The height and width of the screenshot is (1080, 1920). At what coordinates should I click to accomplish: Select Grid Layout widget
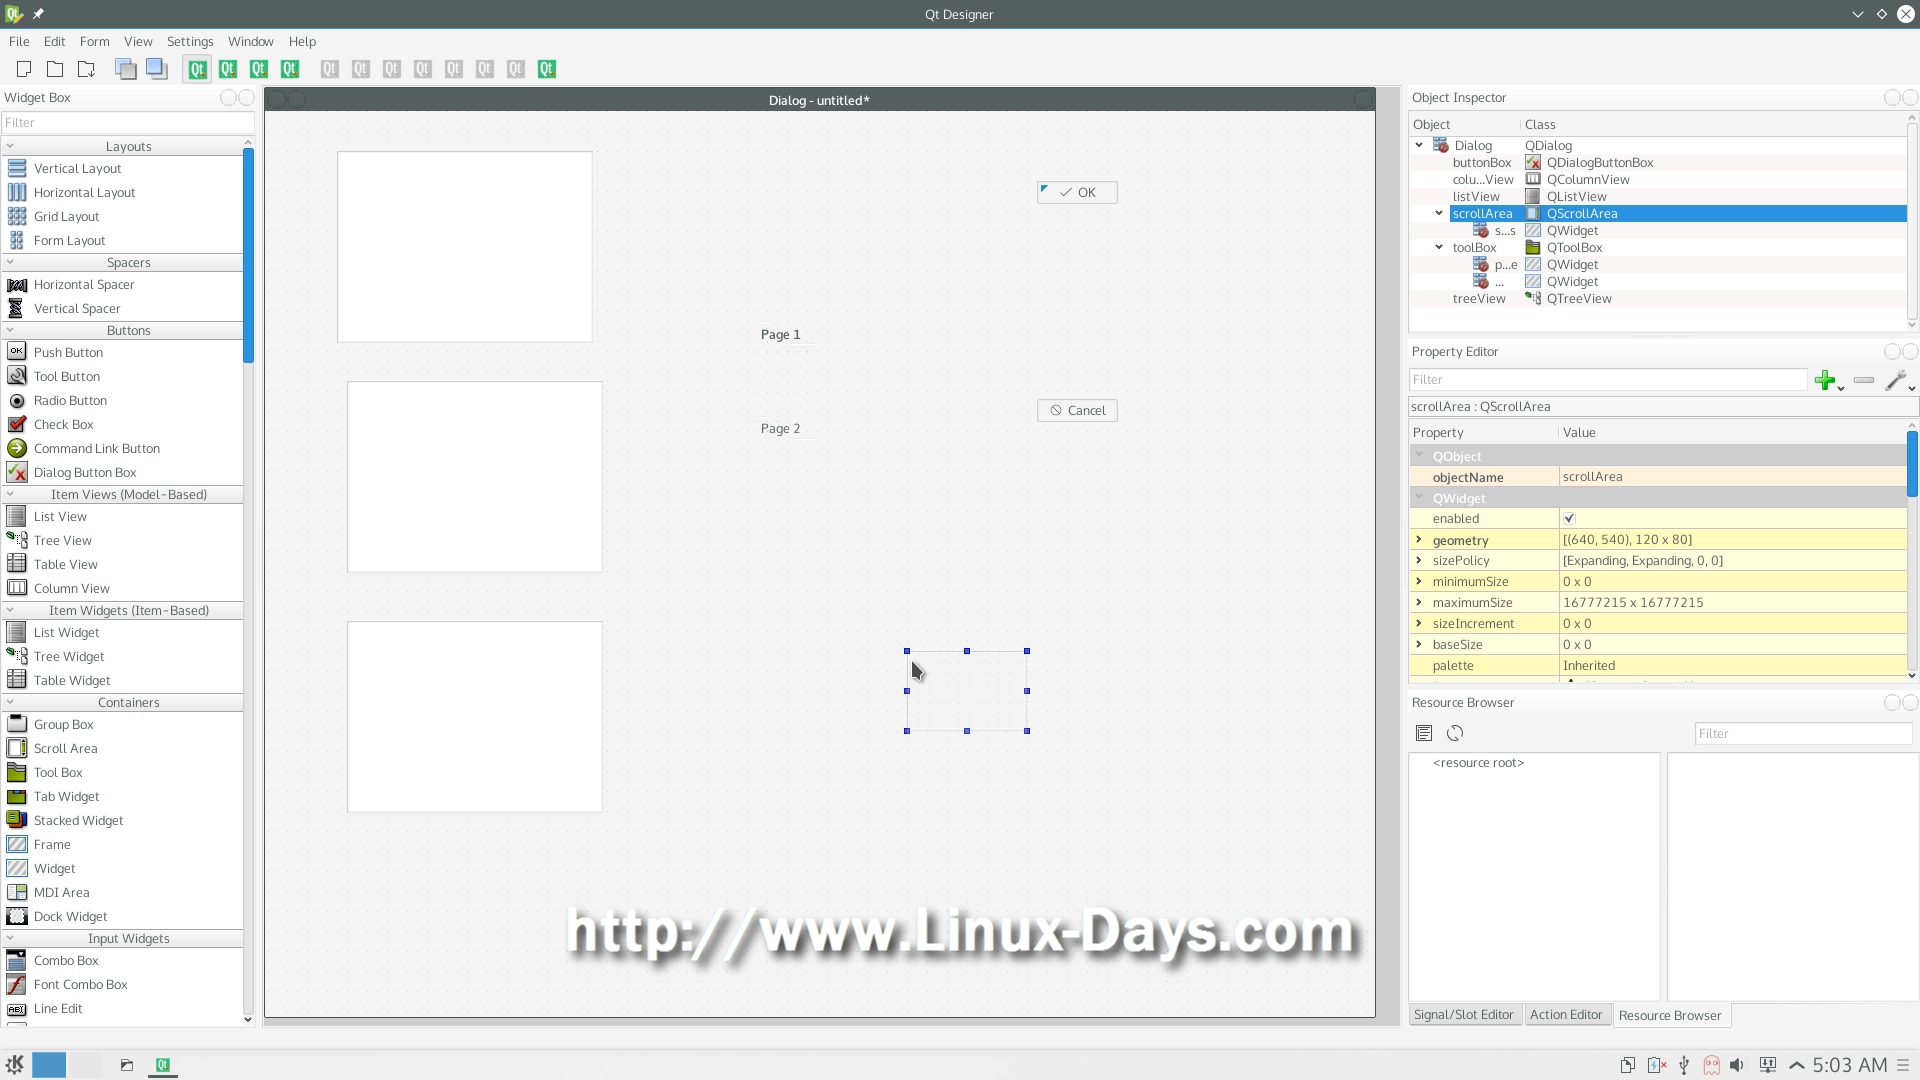pos(66,216)
